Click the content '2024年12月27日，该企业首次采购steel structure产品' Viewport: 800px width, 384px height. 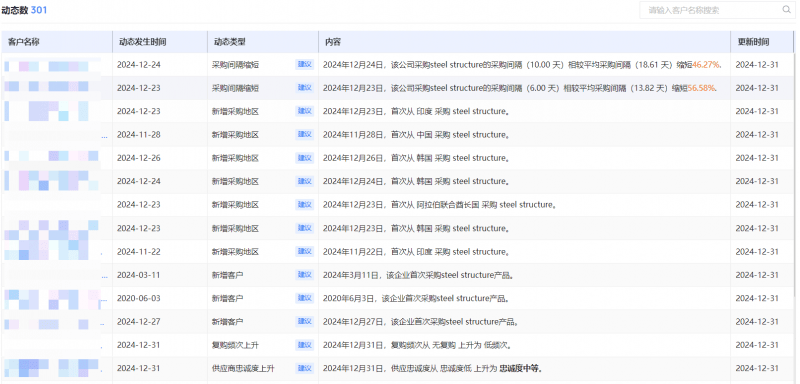(419, 321)
